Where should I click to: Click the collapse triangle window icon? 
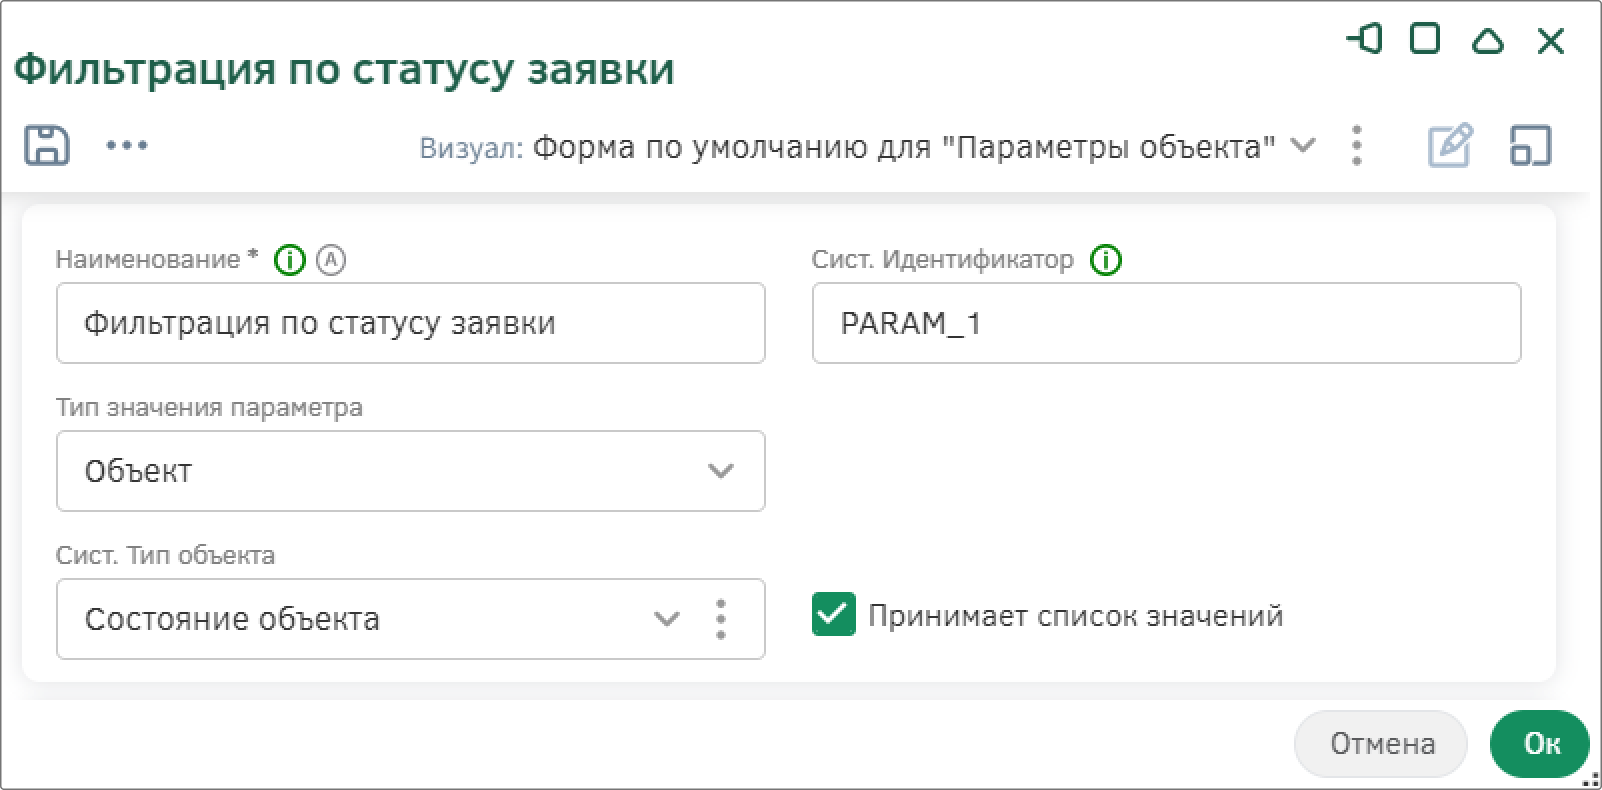tap(1488, 41)
